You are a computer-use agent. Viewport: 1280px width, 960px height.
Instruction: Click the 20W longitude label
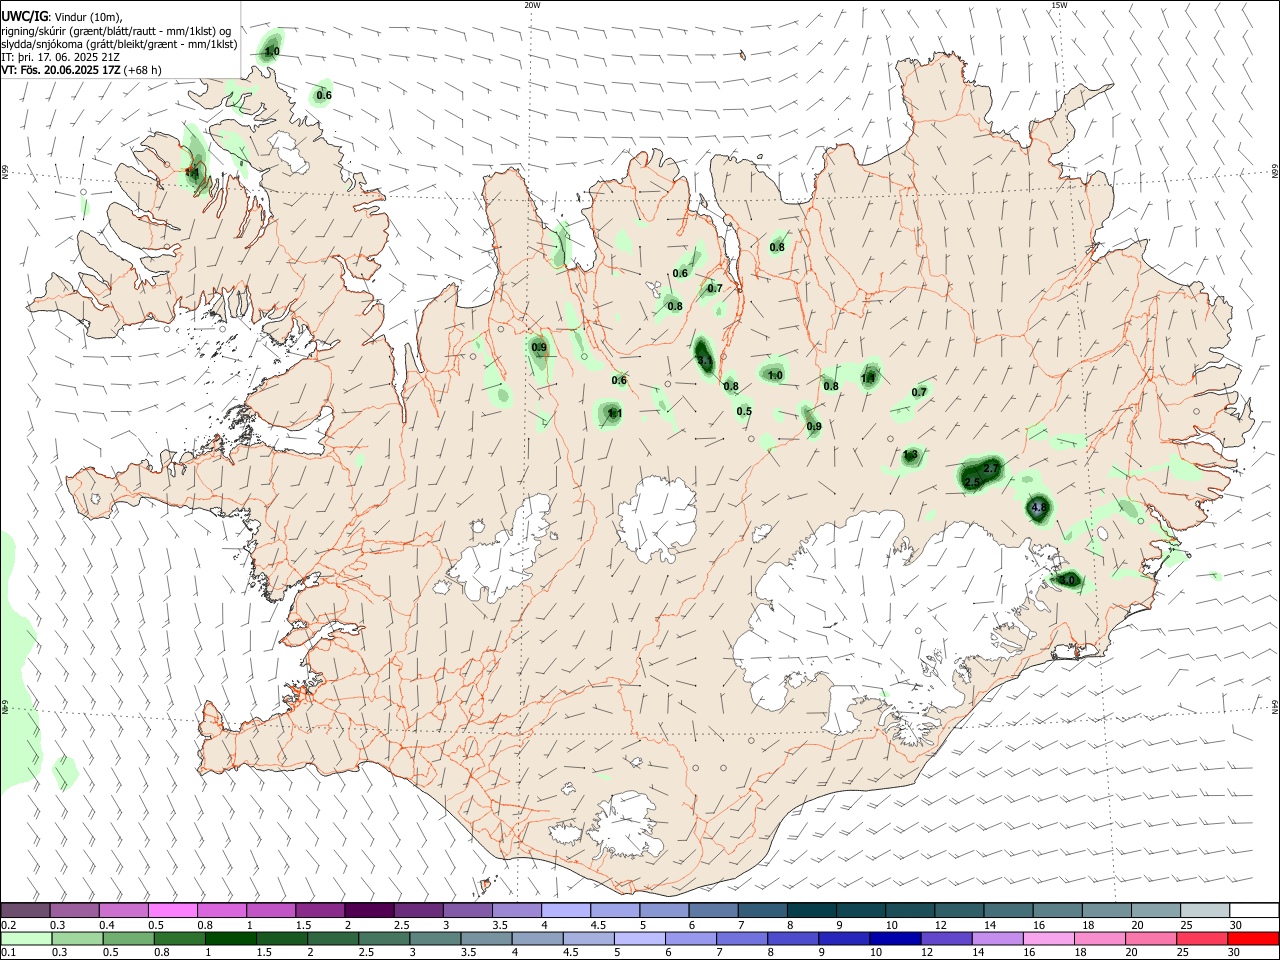pos(532,5)
